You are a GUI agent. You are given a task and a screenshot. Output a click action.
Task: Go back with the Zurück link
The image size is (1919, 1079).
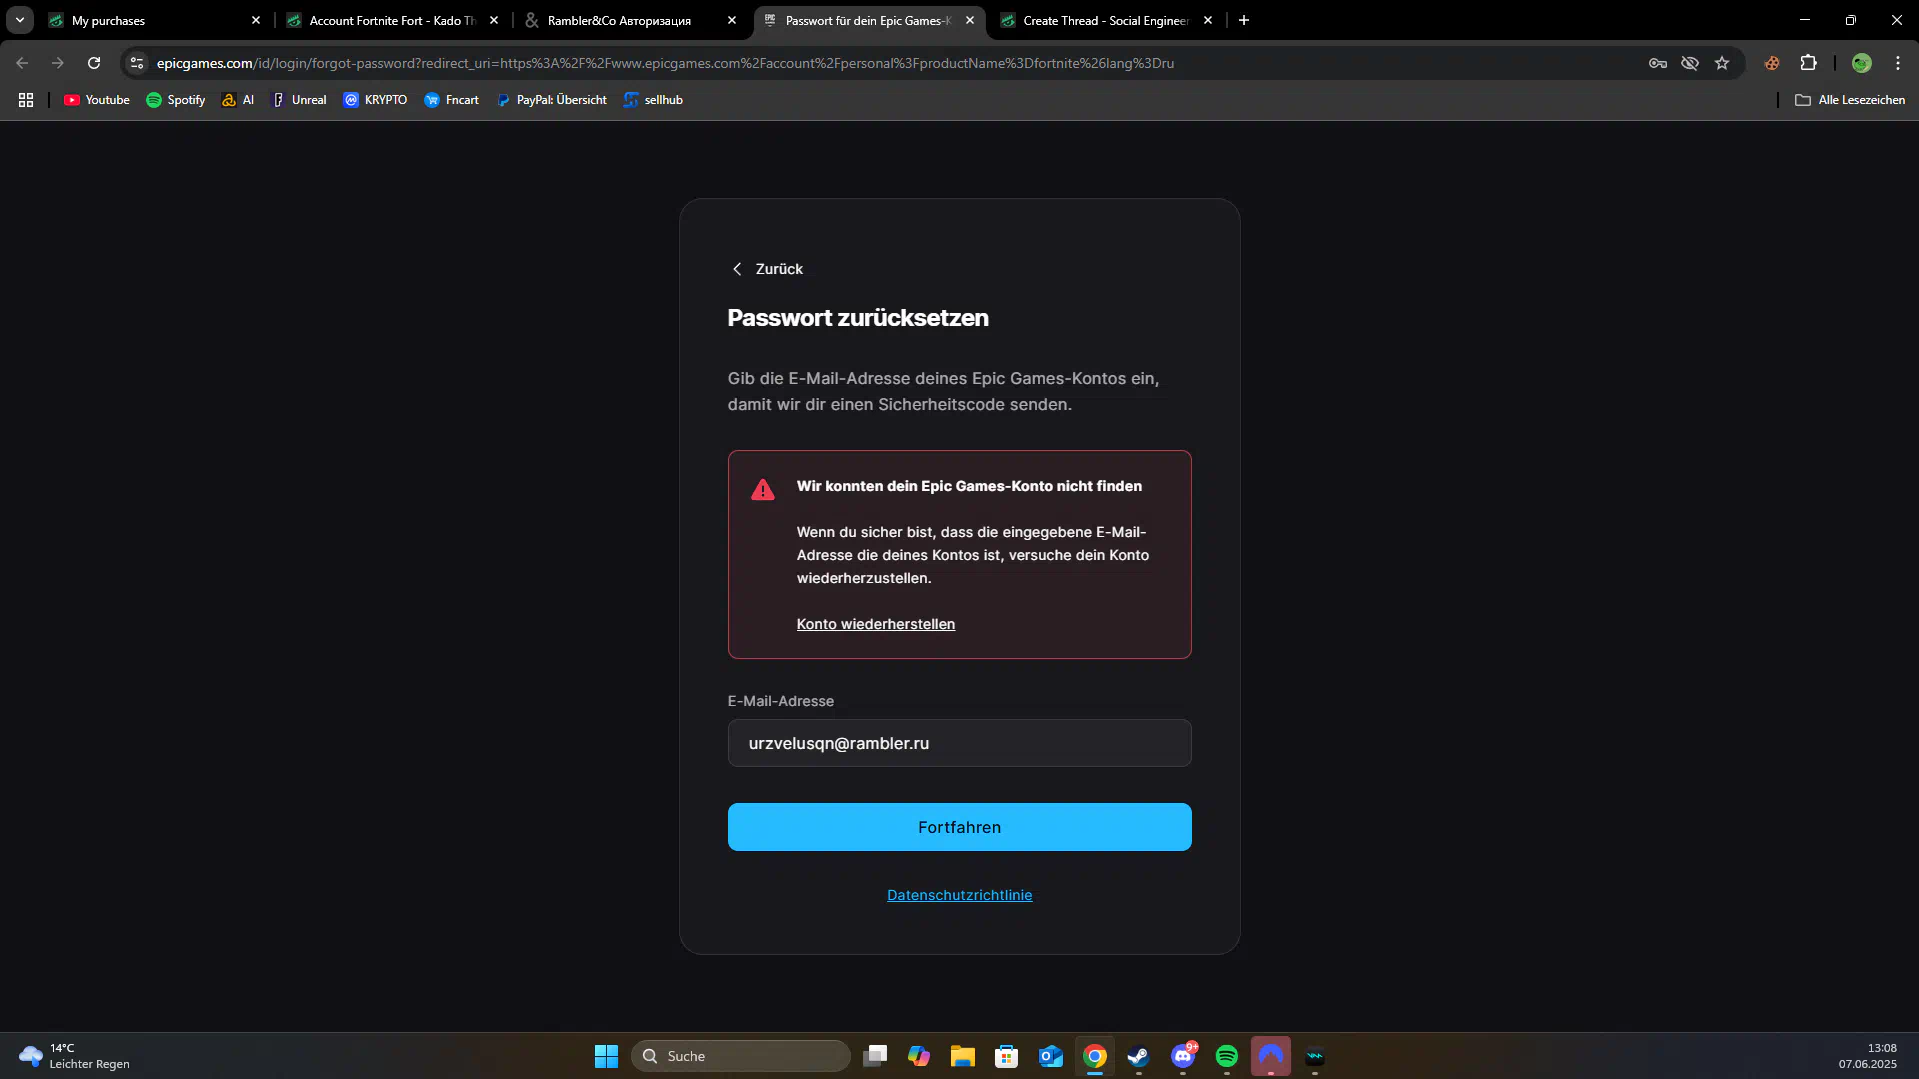pos(767,269)
